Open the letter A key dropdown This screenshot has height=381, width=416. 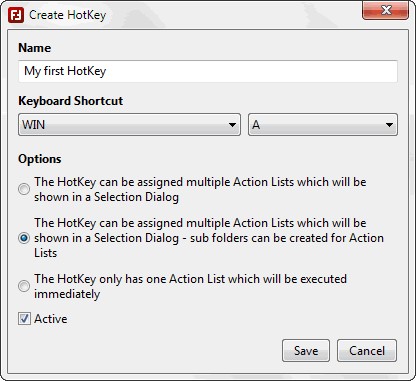click(x=323, y=125)
